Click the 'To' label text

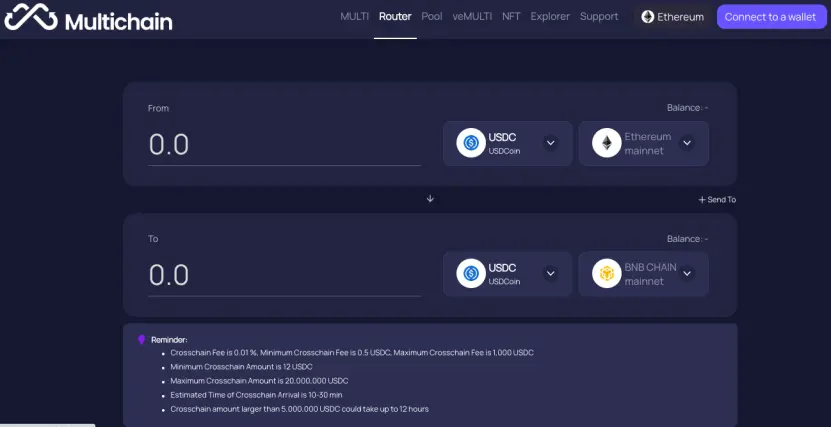tap(153, 239)
